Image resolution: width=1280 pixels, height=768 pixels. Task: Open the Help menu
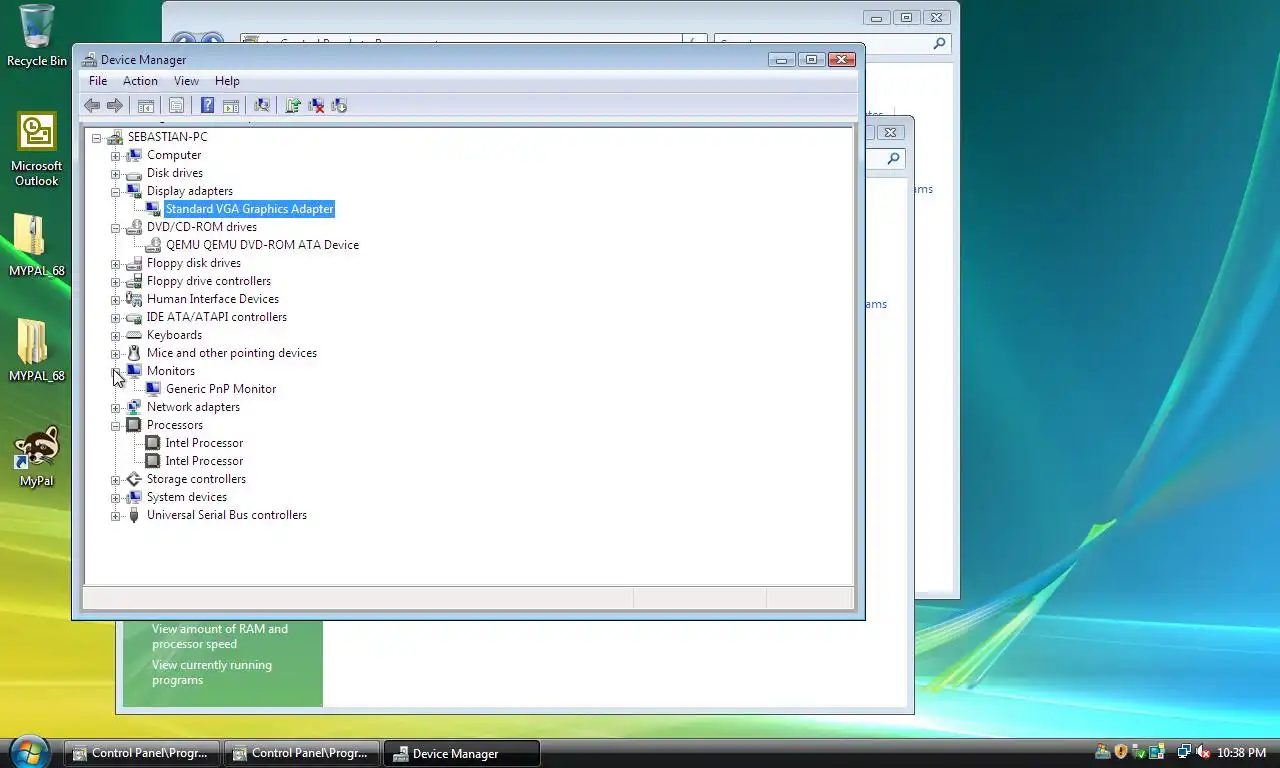tap(227, 81)
